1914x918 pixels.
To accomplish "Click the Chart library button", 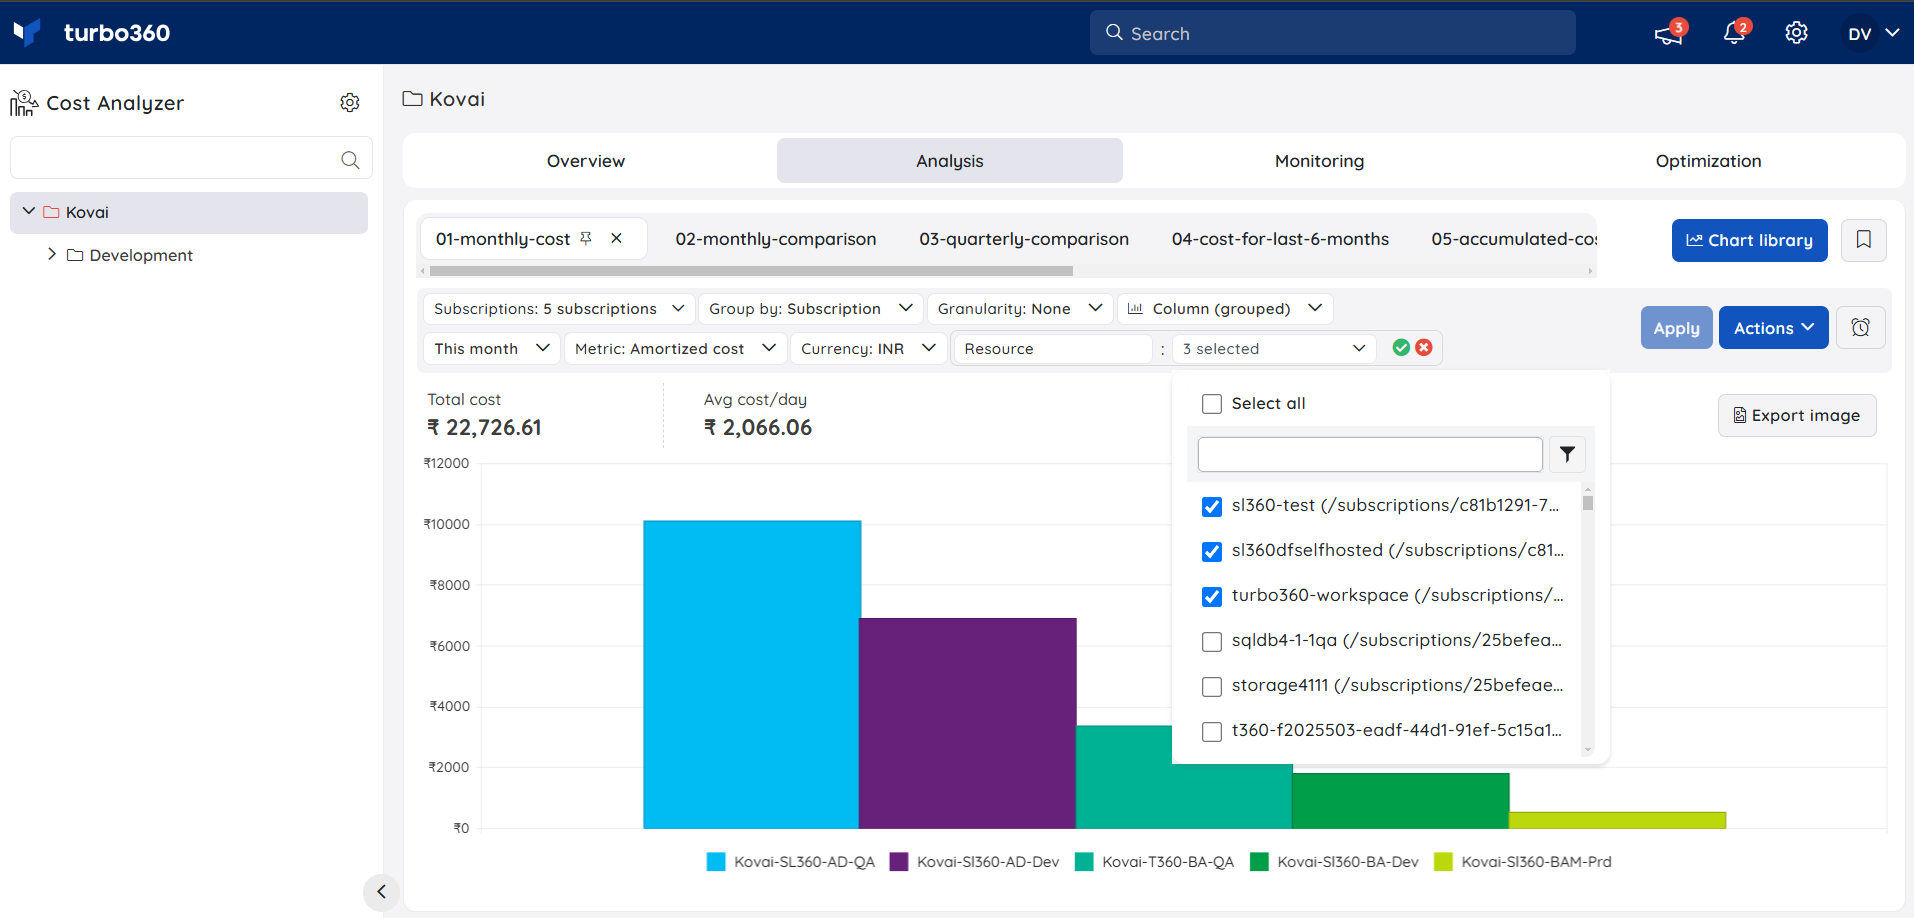I will click(1749, 240).
